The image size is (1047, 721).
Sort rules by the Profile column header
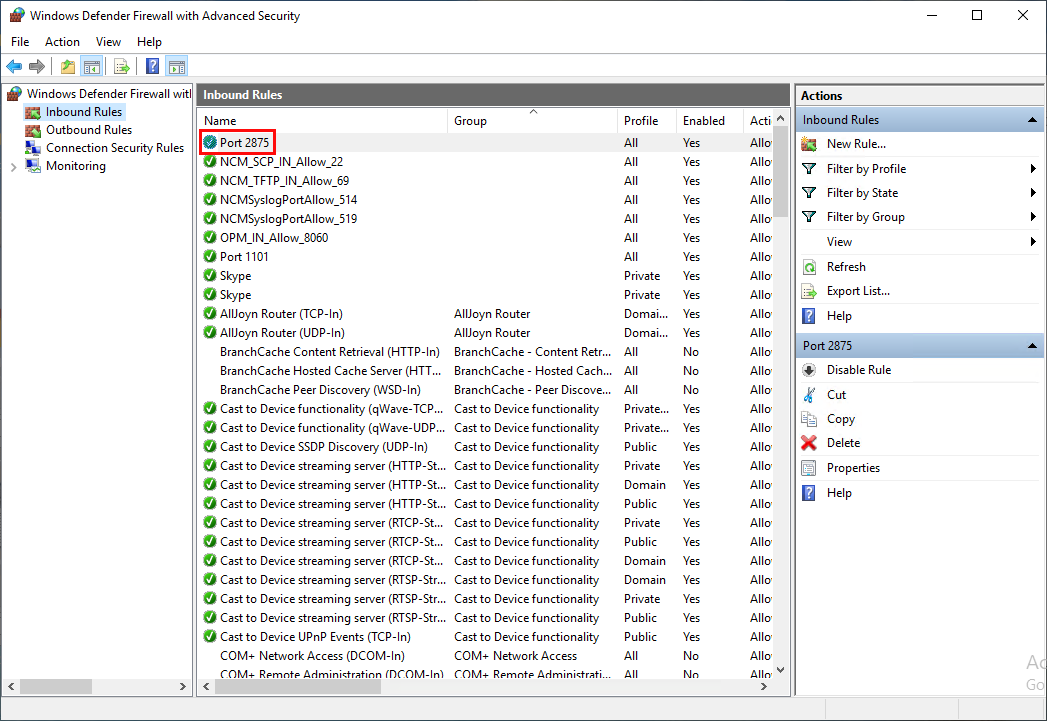(x=646, y=121)
